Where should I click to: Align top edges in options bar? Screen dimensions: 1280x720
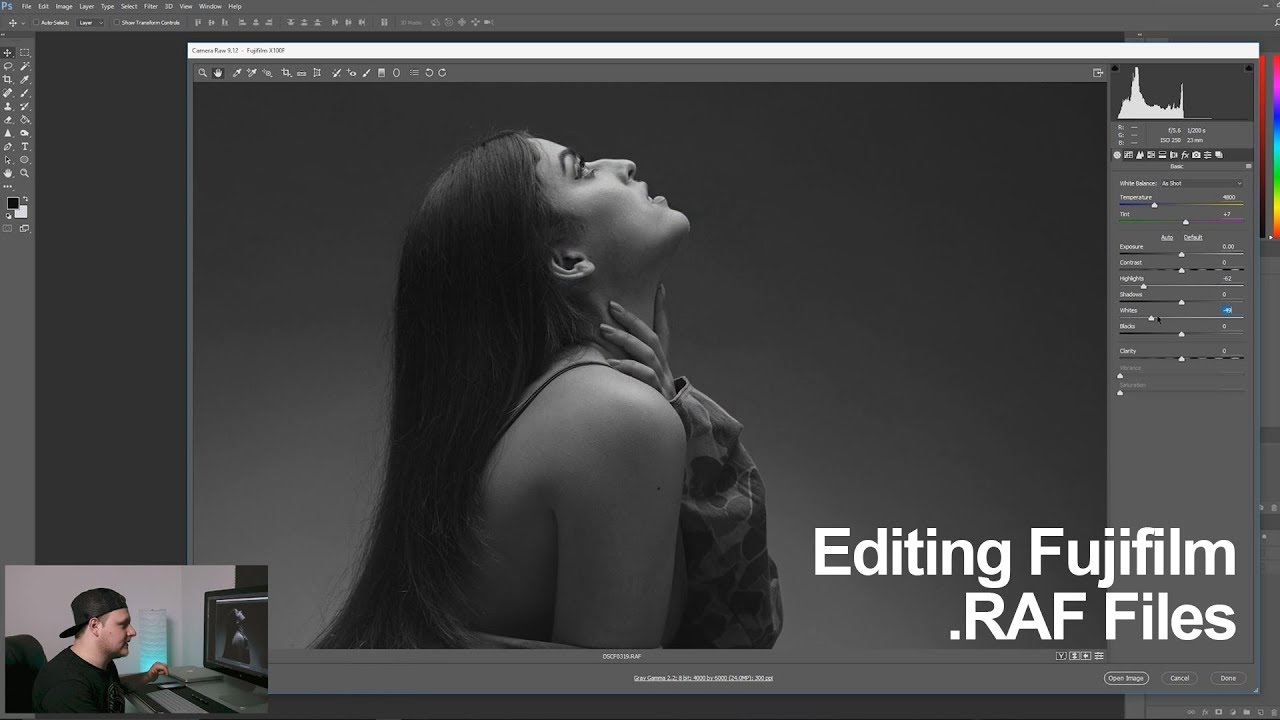pos(197,22)
